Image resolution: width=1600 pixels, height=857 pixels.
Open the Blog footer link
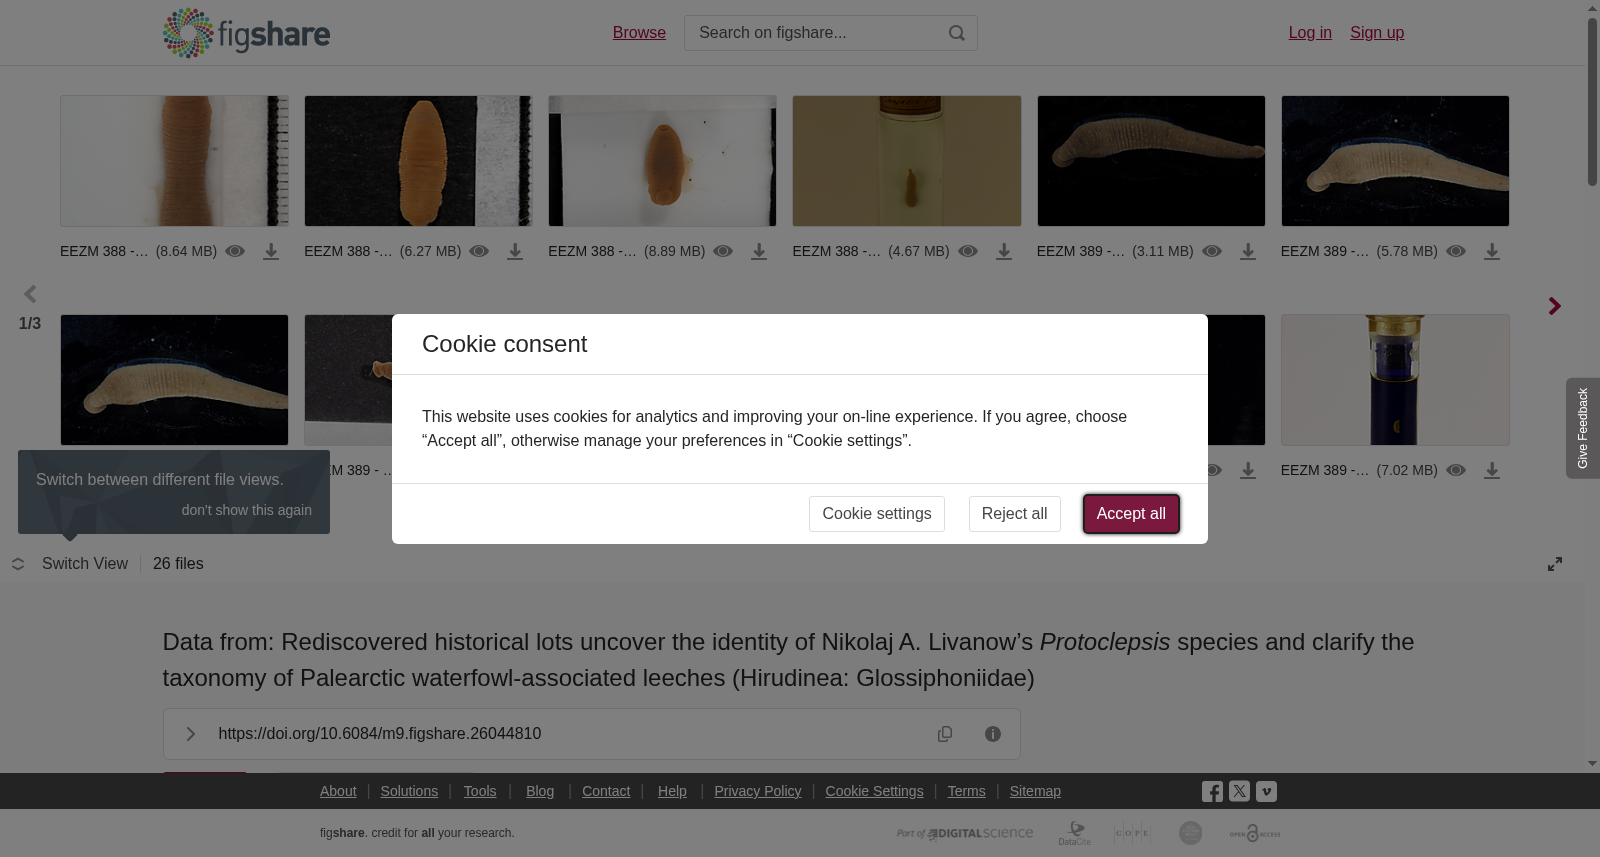point(540,791)
